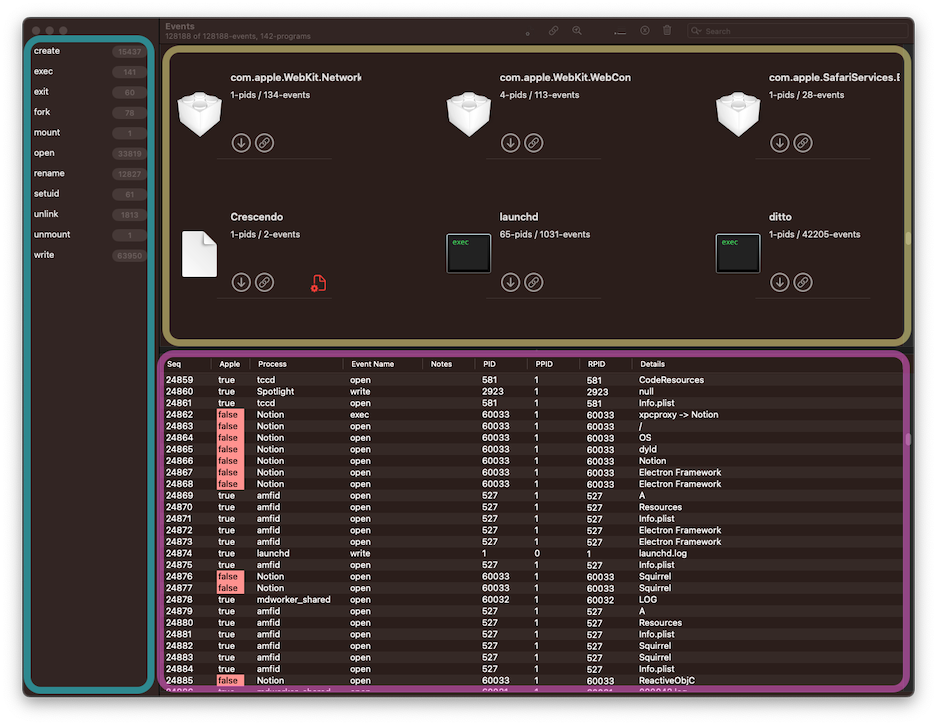
Task: Select the com.apple.WebKit.WebCon block icon
Action: pos(468,114)
